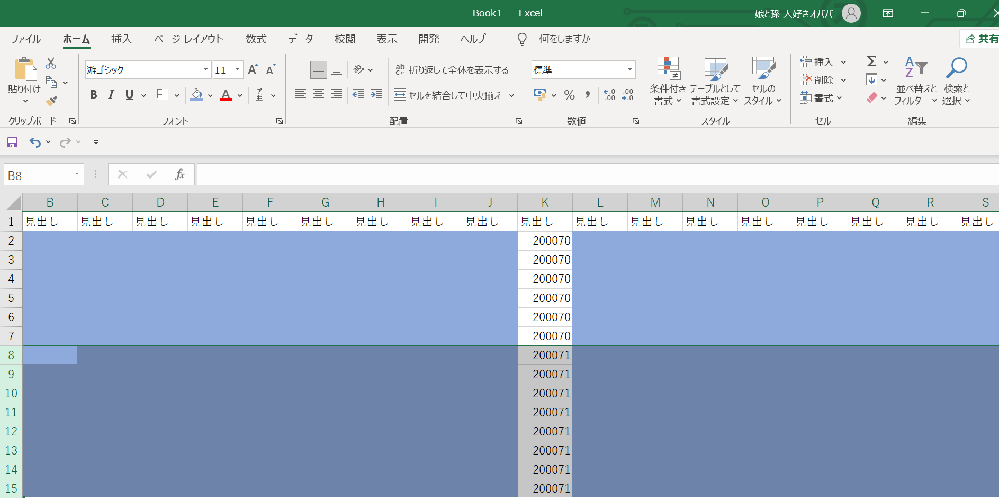Open Format cells dropdown
The image size is (999, 498).
point(821,98)
